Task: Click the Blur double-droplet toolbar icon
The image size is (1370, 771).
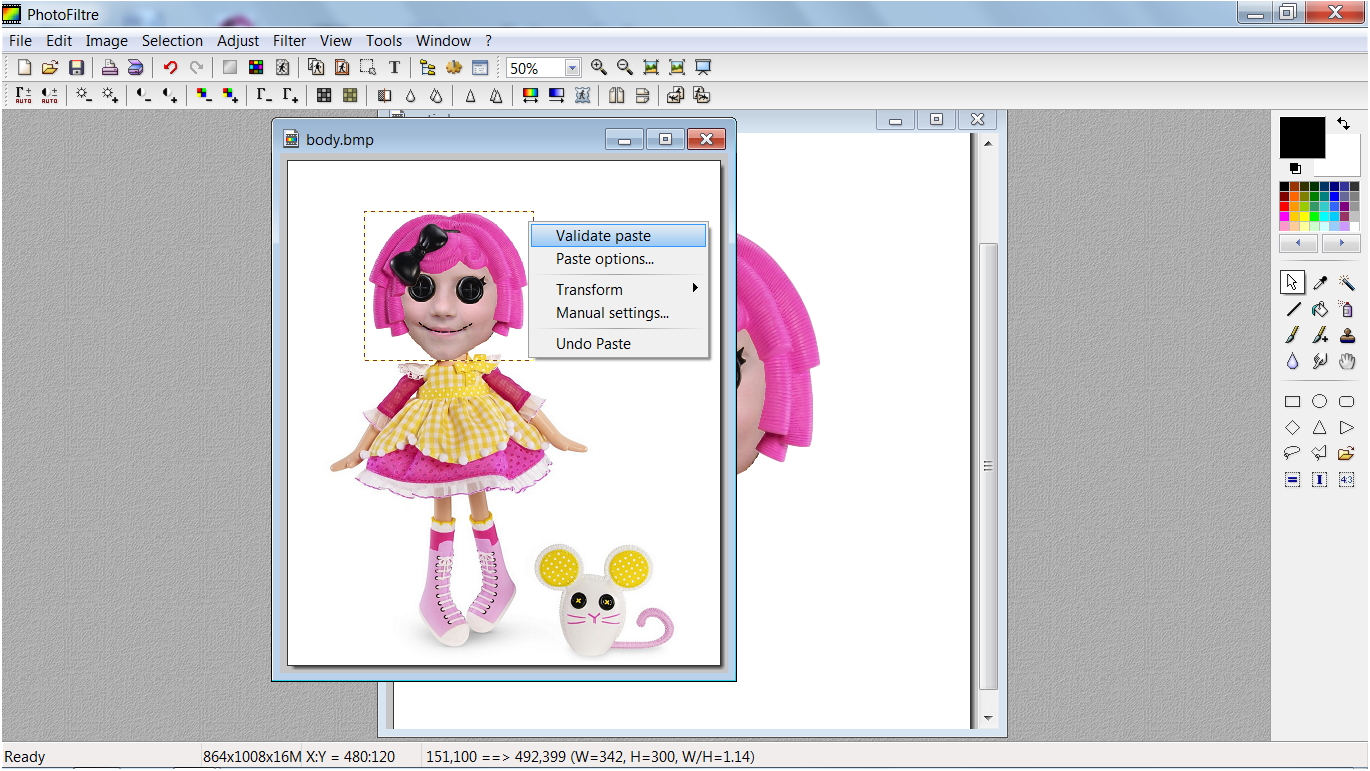Action: (x=436, y=95)
